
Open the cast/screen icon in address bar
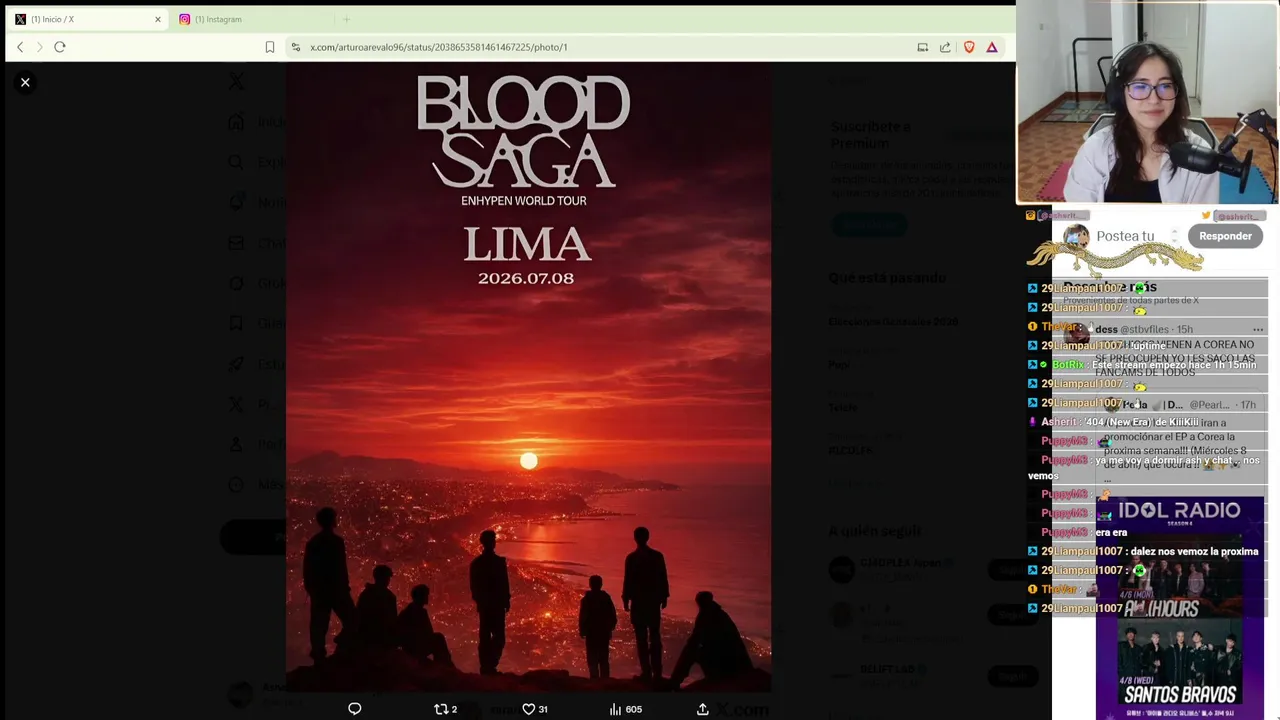(x=922, y=47)
